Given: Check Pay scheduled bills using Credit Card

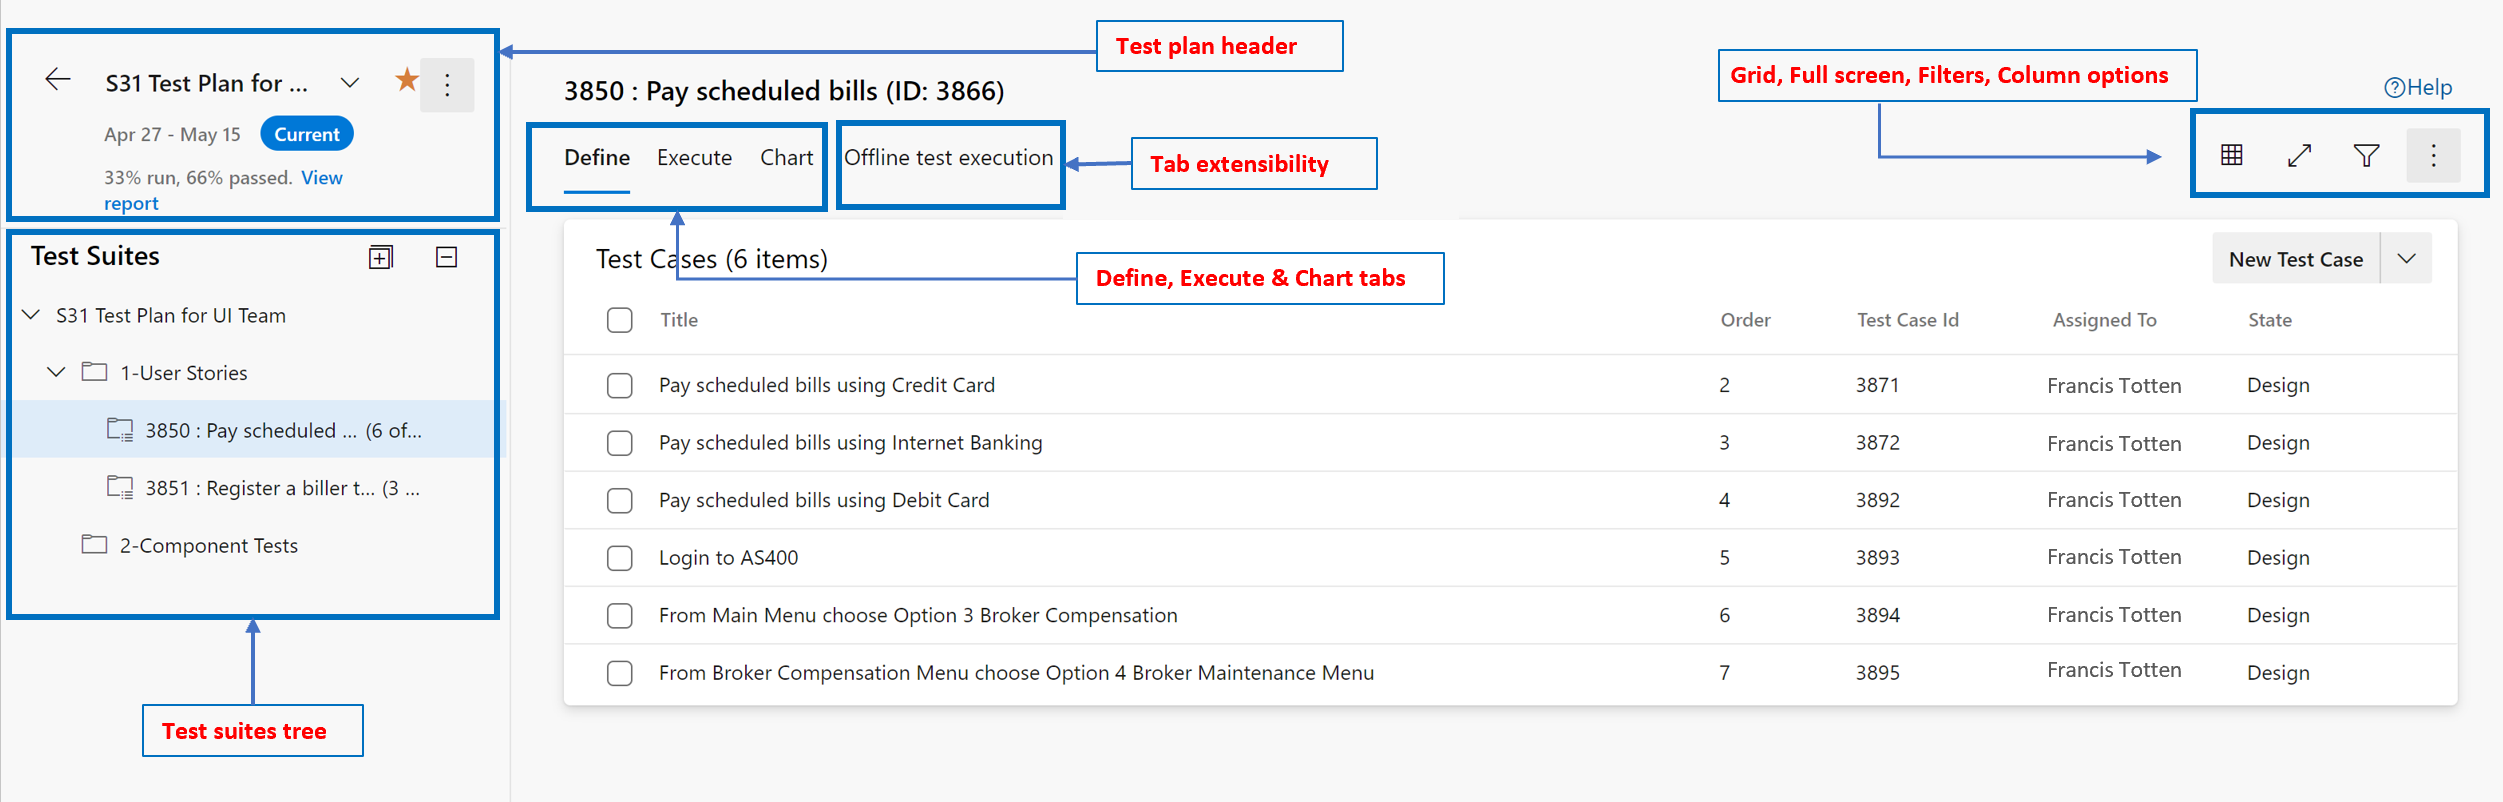Looking at the screenshot, I should 620,385.
